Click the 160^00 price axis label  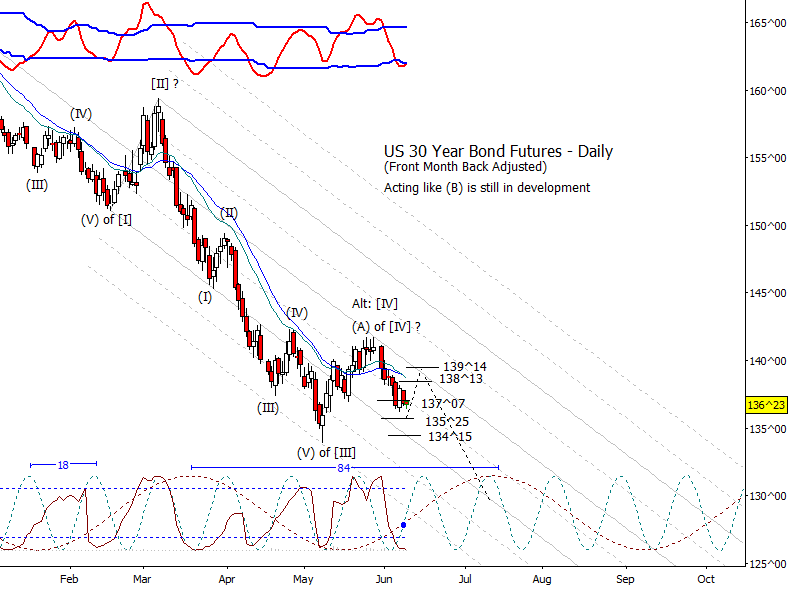[x=768, y=91]
